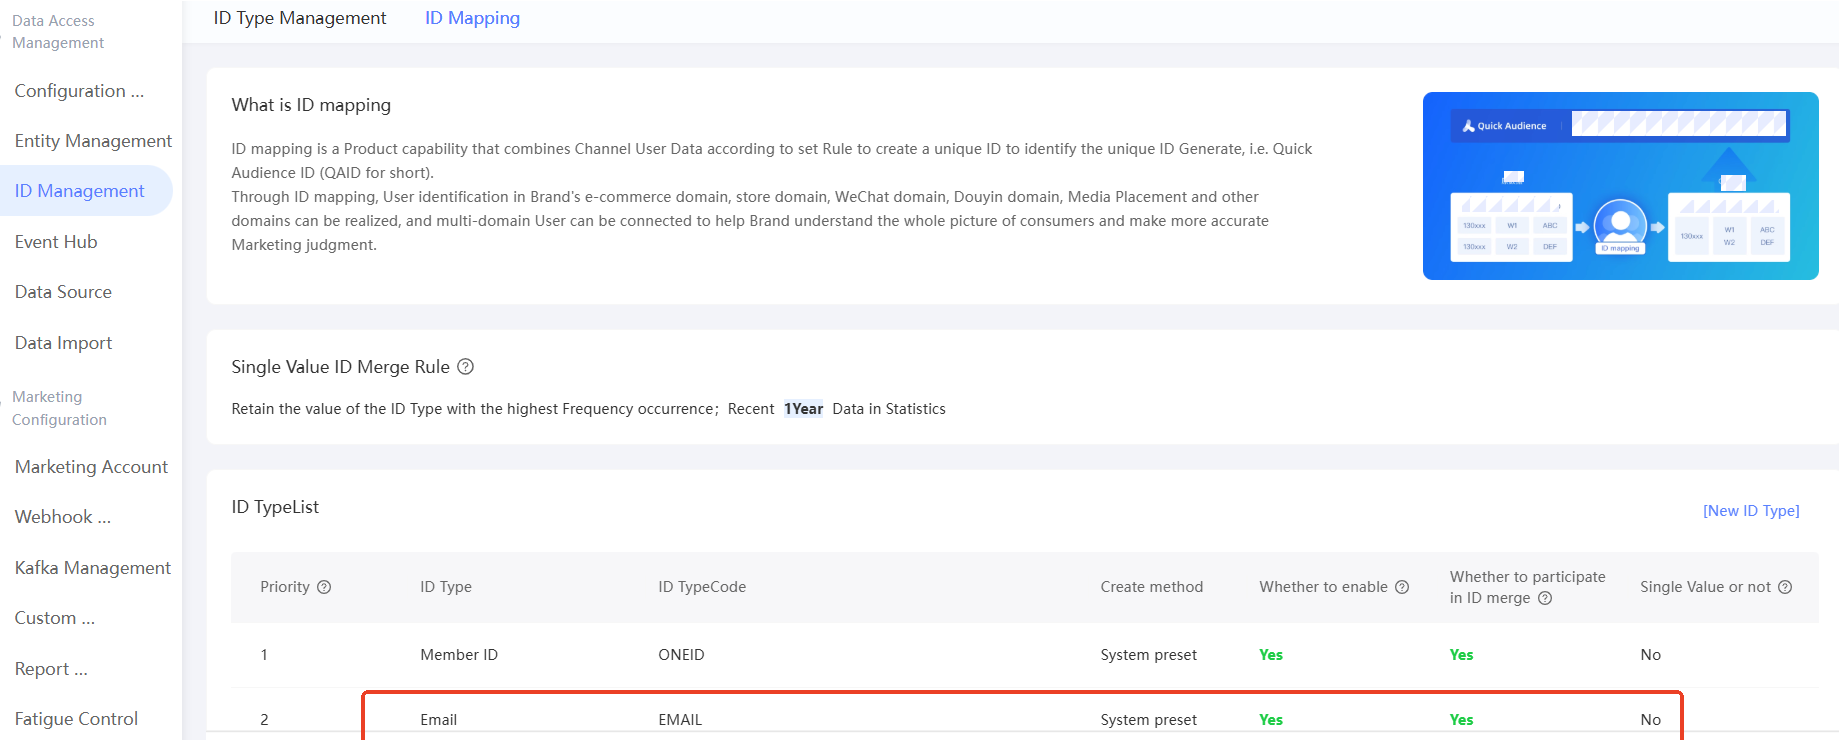Go to Kafka Management

(x=93, y=568)
